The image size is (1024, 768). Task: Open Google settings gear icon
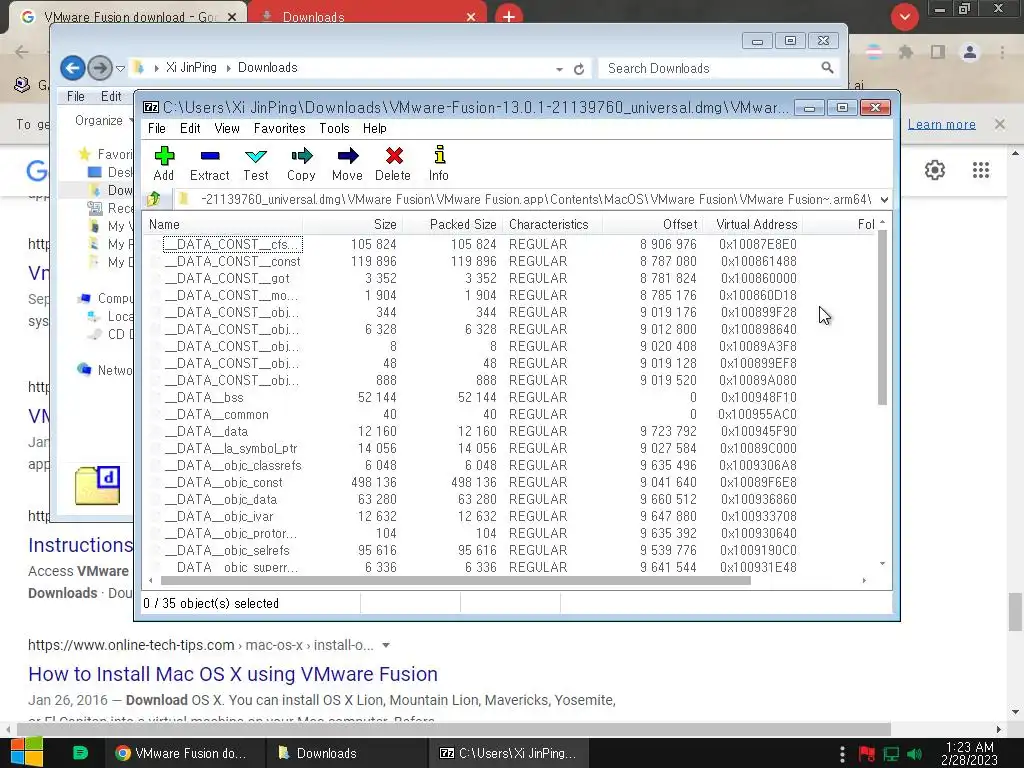pos(935,170)
